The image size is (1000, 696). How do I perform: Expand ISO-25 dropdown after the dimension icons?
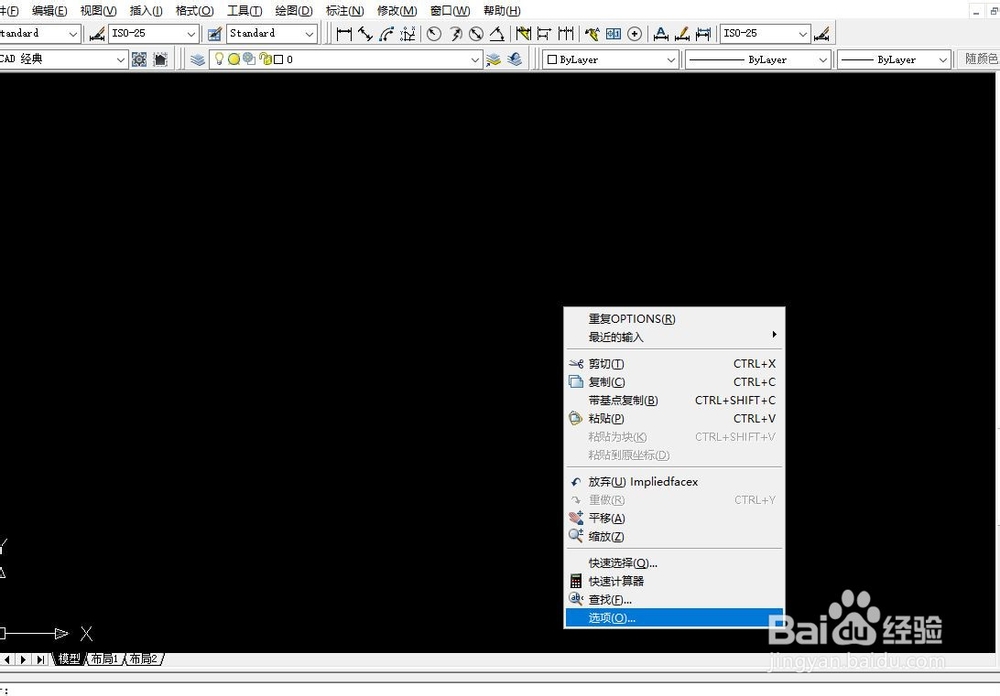pyautogui.click(x=802, y=33)
